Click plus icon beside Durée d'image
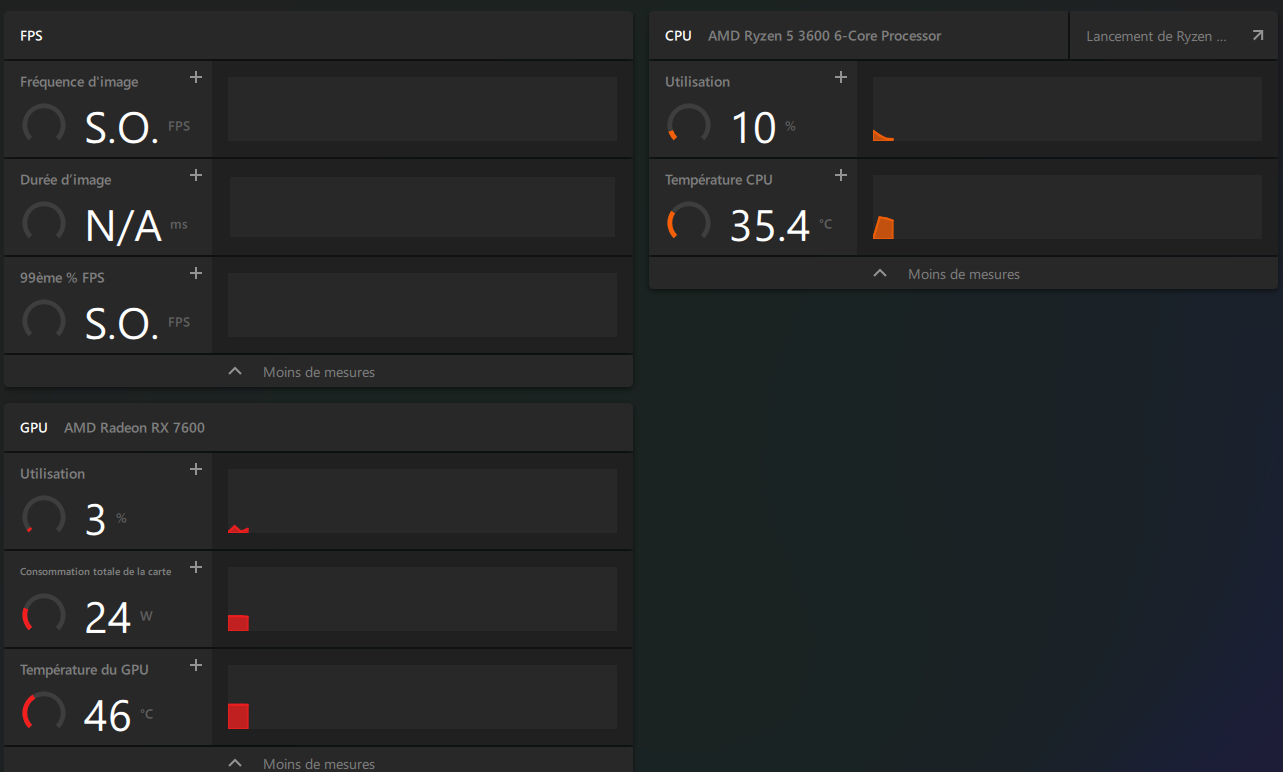Viewport: 1283px width, 772px height. (196, 175)
